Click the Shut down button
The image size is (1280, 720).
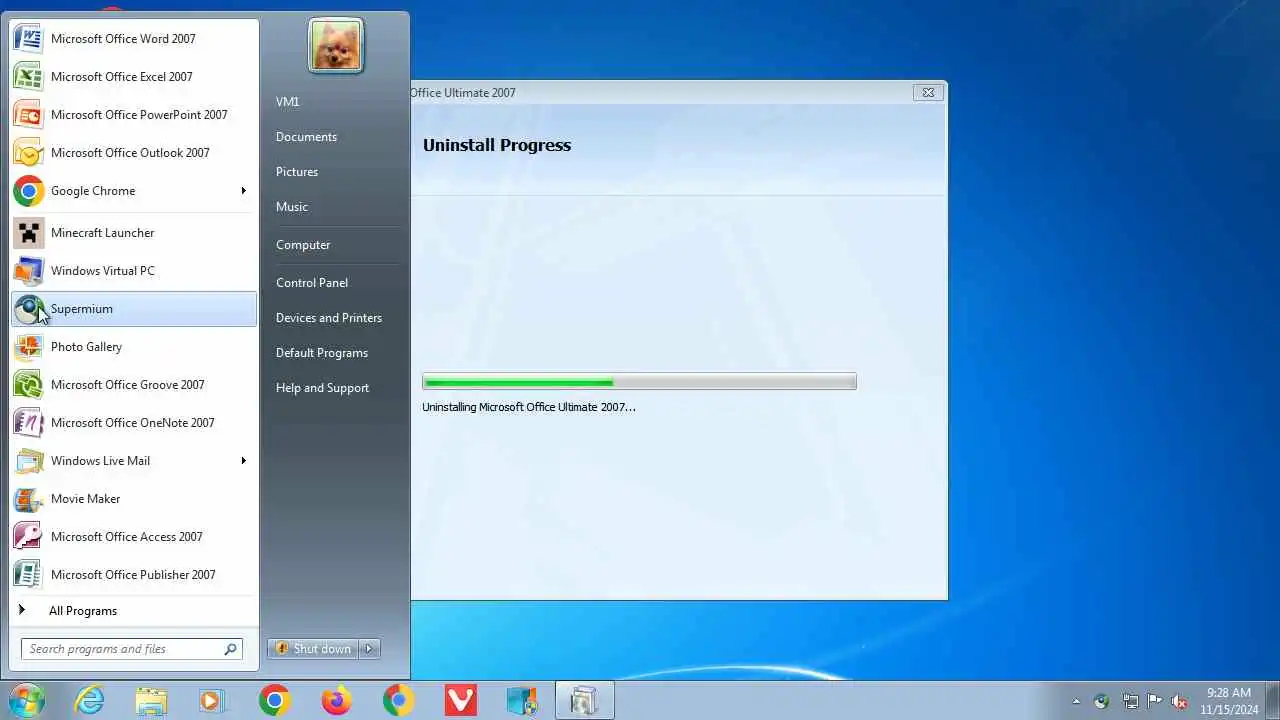point(314,649)
